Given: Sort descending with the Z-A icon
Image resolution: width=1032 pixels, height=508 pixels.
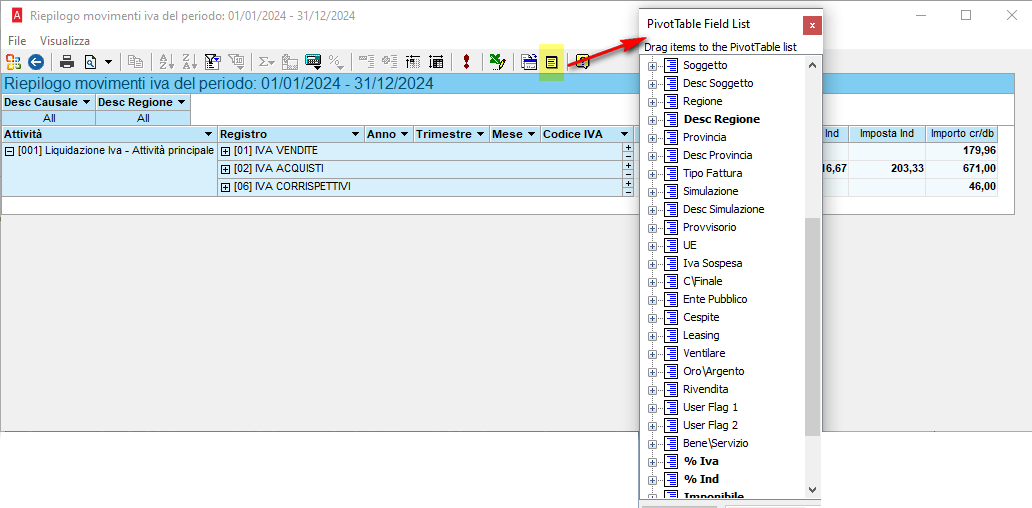Looking at the screenshot, I should [x=190, y=62].
